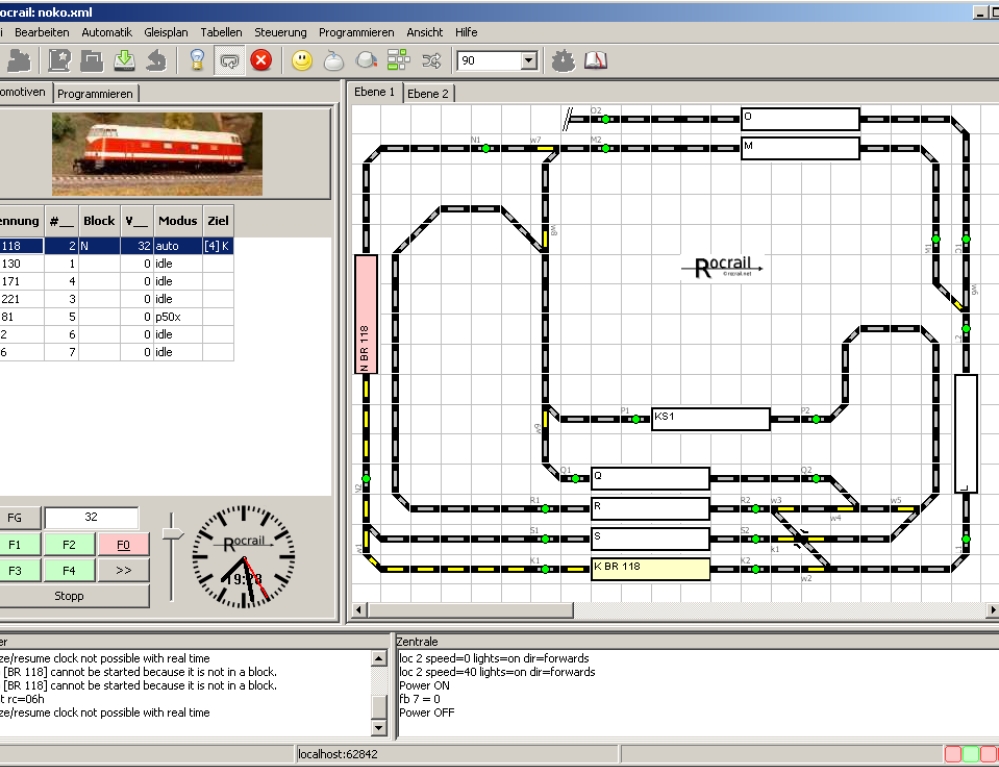Click block O on the track plan

800,119
